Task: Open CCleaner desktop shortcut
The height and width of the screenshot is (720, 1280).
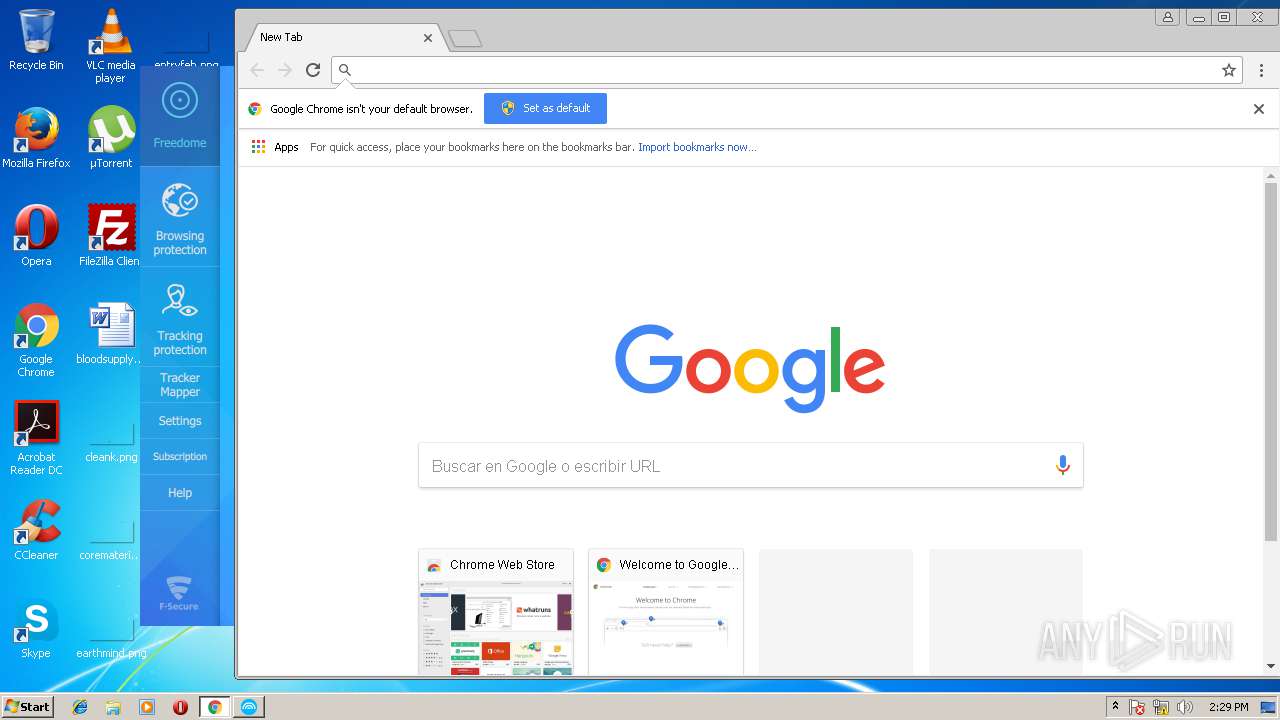Action: click(36, 530)
